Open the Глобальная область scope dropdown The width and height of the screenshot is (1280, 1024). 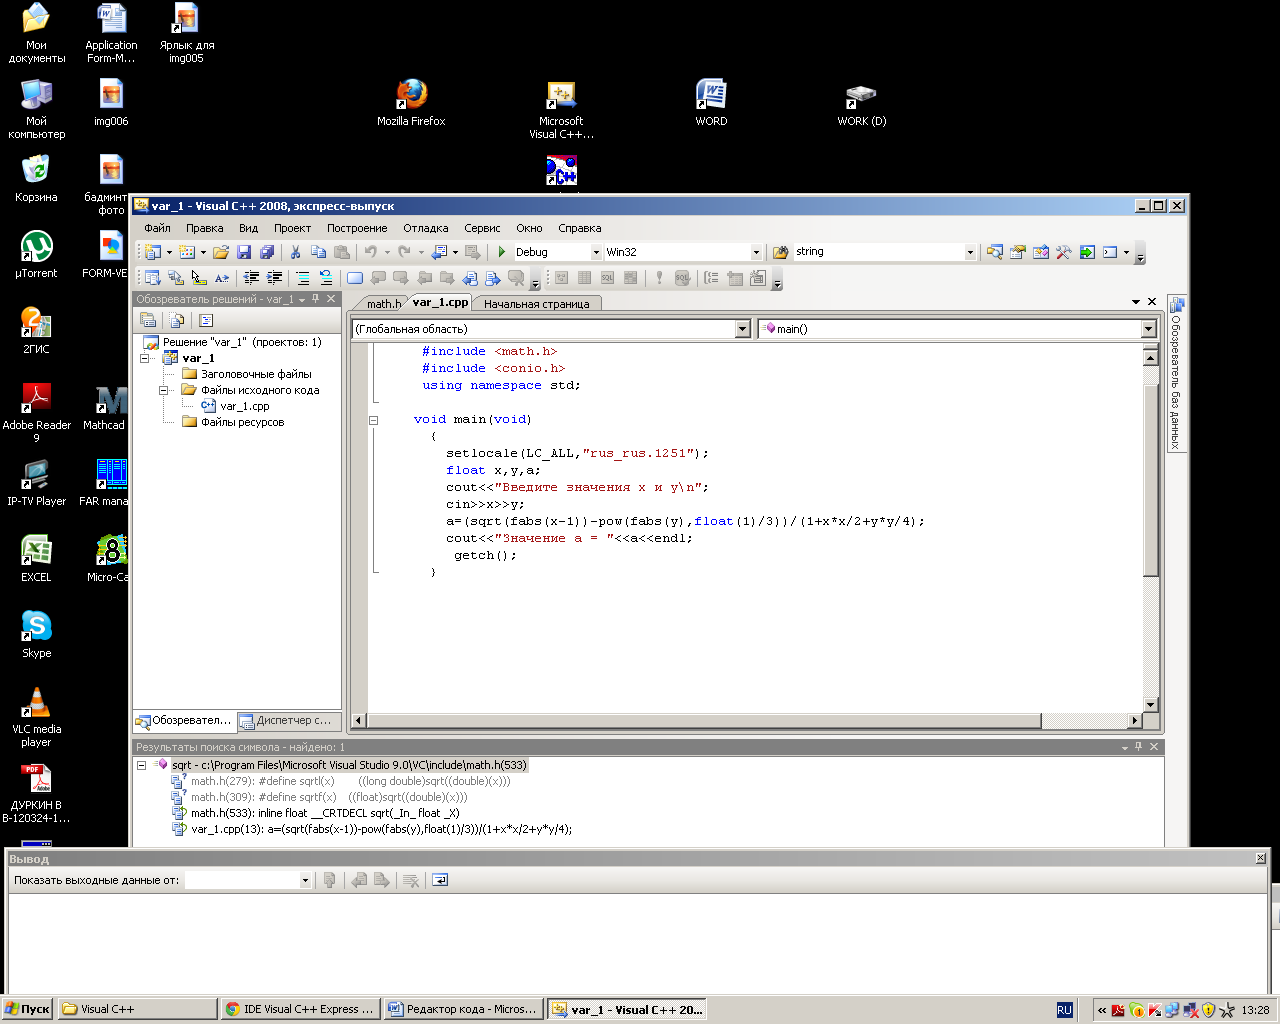click(742, 329)
